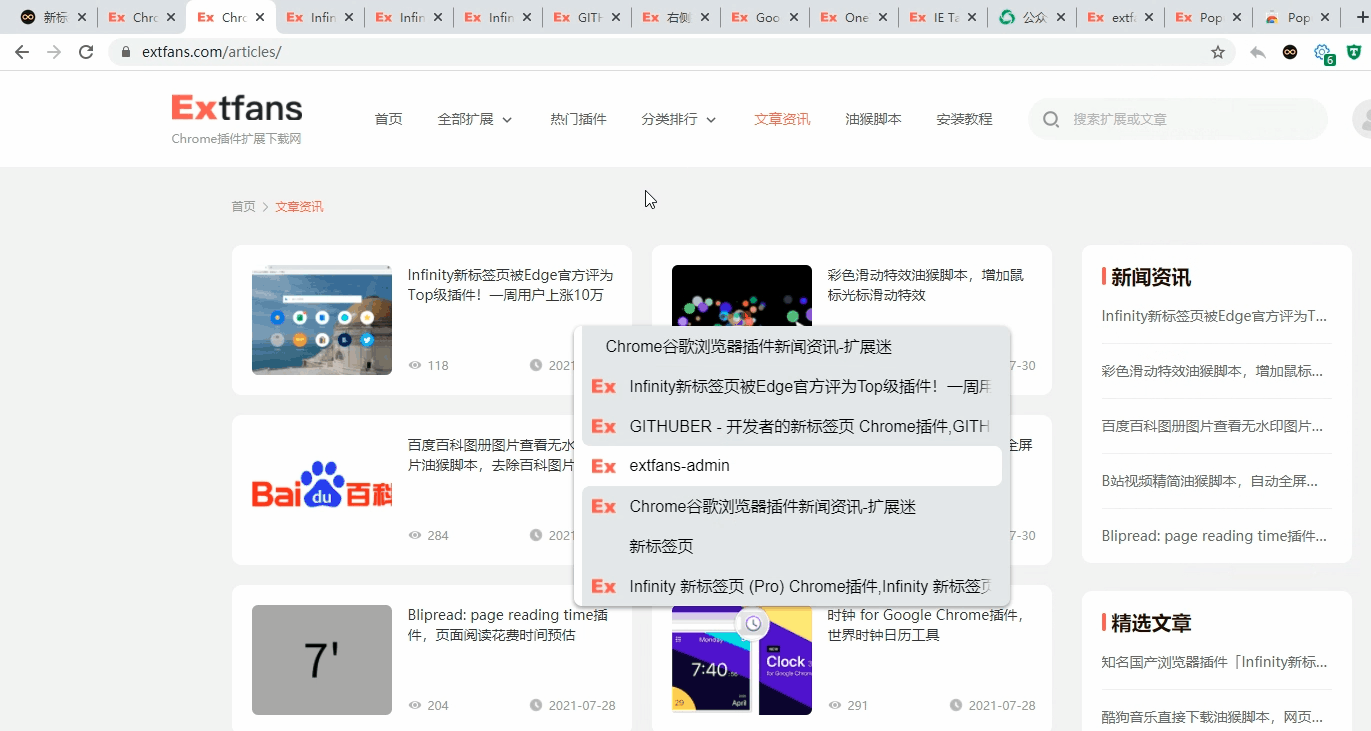Expand the 分类排行 dropdown chevron
Image resolution: width=1371 pixels, height=731 pixels.
[x=711, y=120]
